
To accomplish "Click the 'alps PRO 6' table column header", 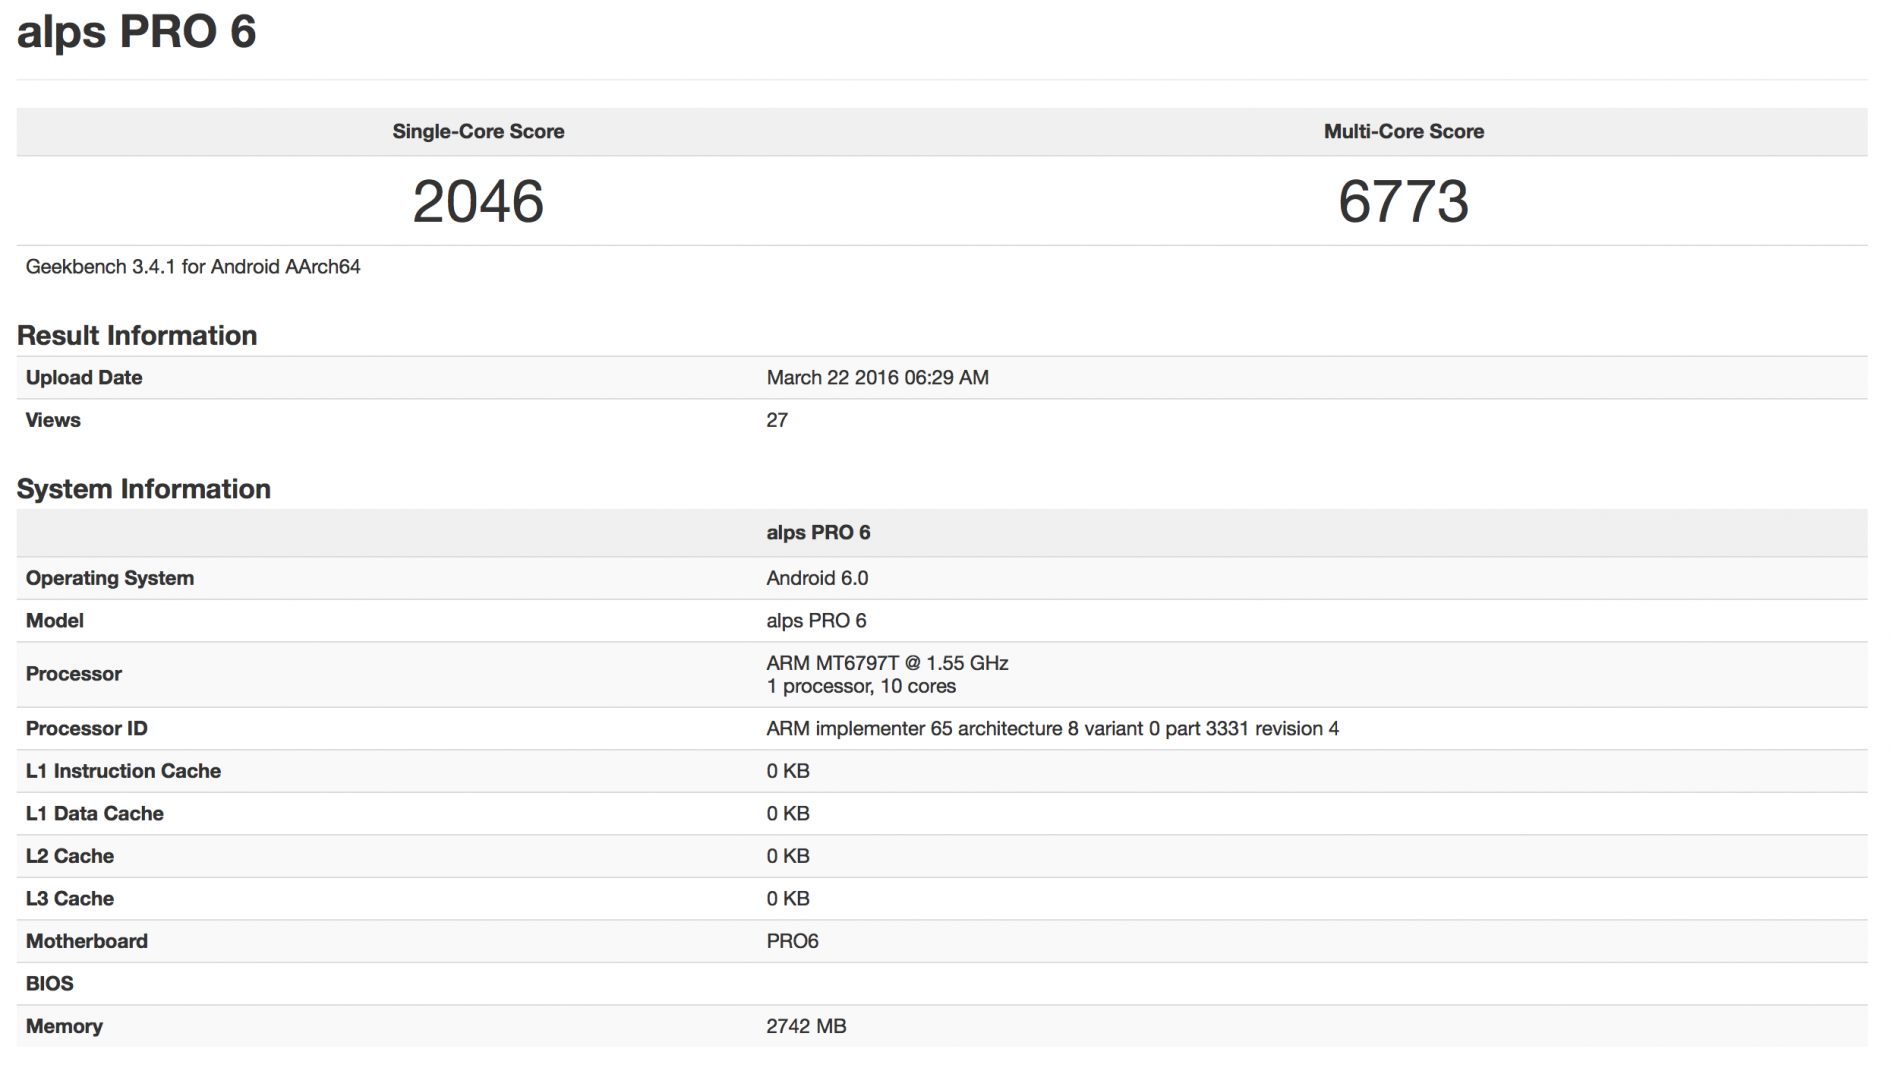I will click(x=818, y=532).
